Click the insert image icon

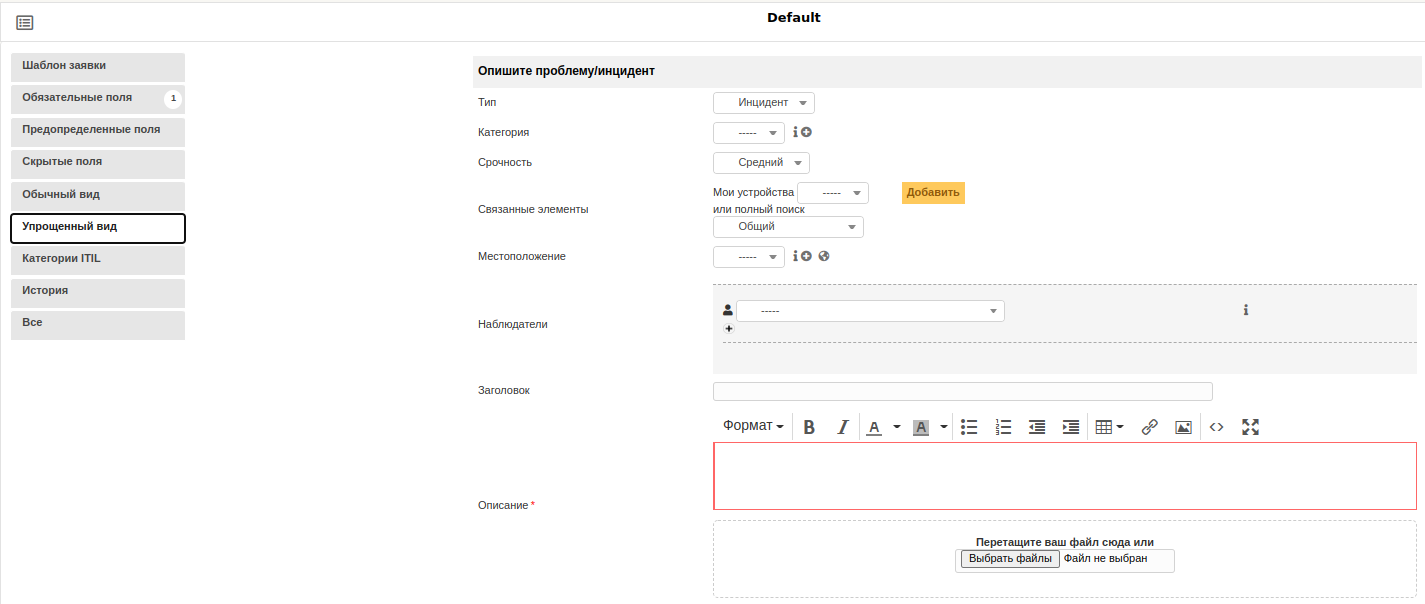(1183, 427)
